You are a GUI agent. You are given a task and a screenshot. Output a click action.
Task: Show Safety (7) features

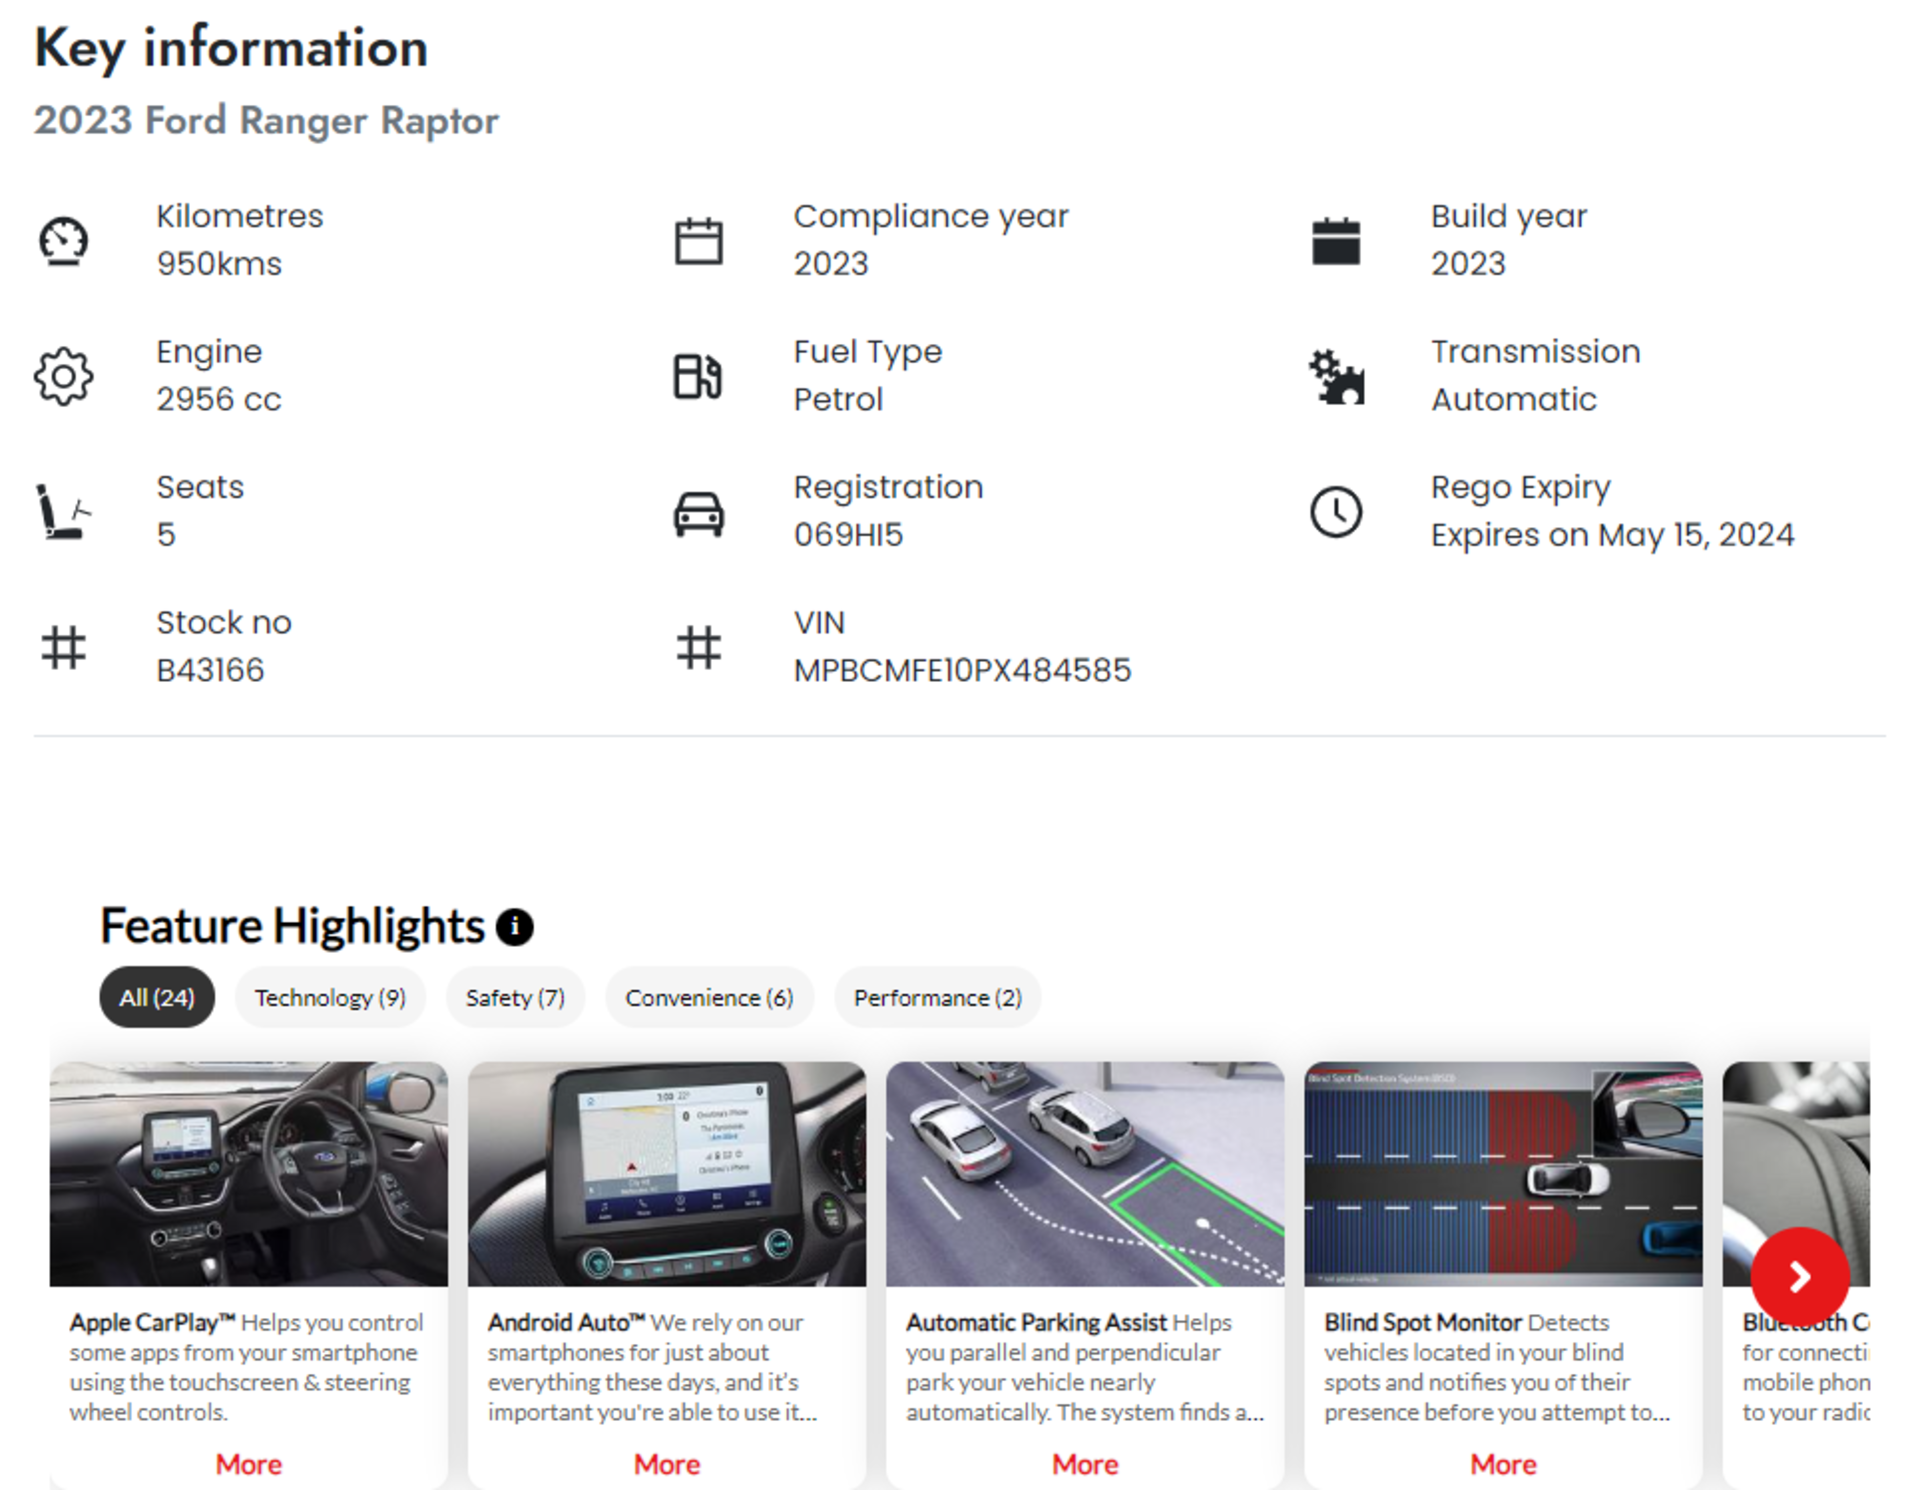[x=515, y=997]
